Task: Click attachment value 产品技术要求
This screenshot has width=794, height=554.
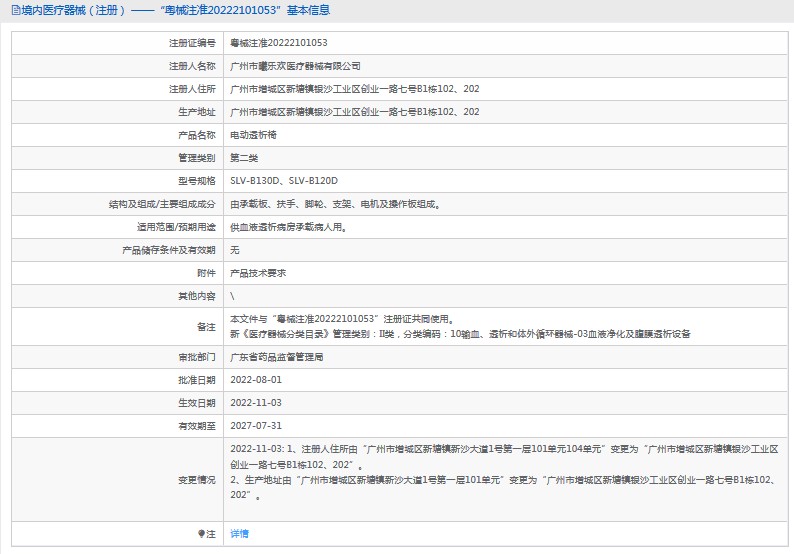Action: (x=258, y=273)
